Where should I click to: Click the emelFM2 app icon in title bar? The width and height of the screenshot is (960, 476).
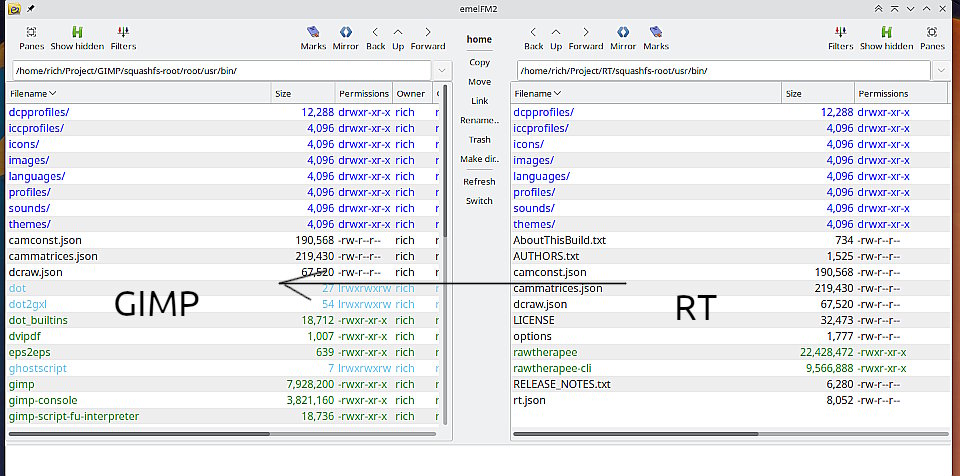click(15, 9)
